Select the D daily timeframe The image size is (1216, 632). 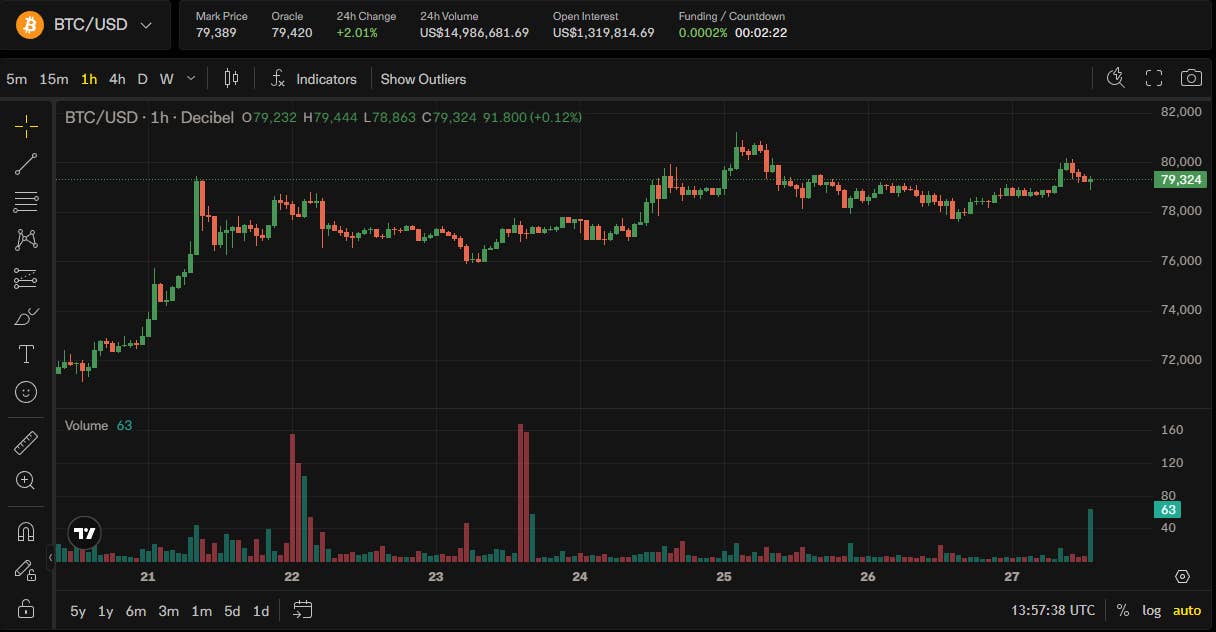point(142,79)
